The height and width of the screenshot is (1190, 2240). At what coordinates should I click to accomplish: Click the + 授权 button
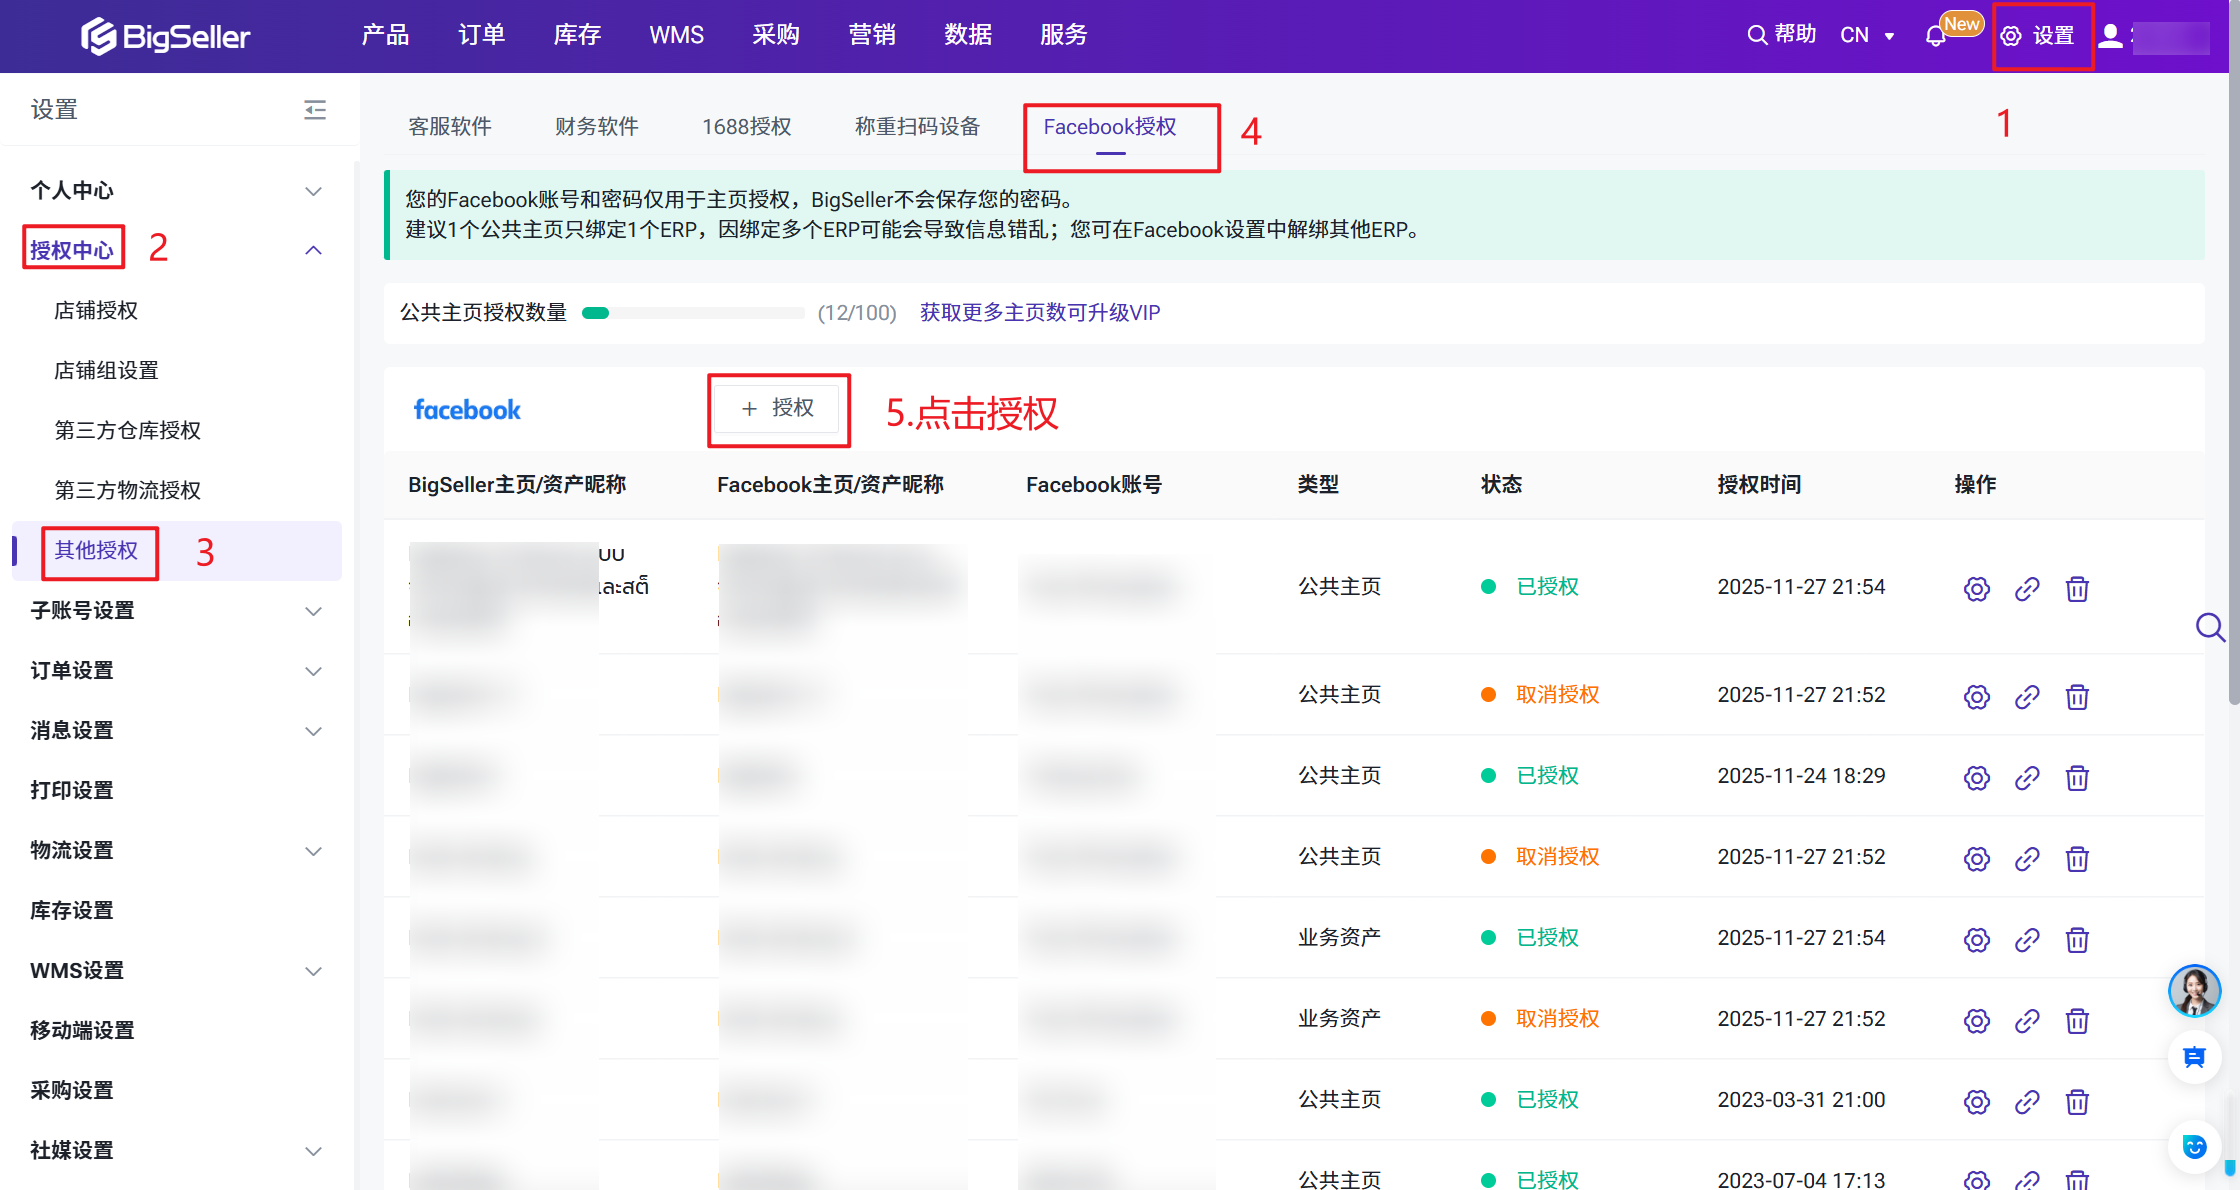click(x=778, y=408)
